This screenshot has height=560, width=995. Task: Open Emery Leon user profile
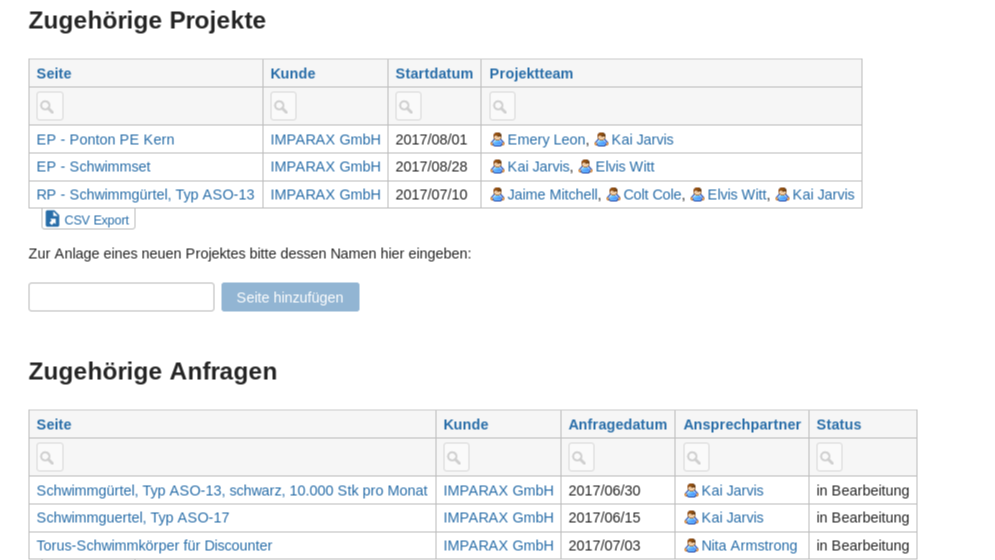point(546,140)
